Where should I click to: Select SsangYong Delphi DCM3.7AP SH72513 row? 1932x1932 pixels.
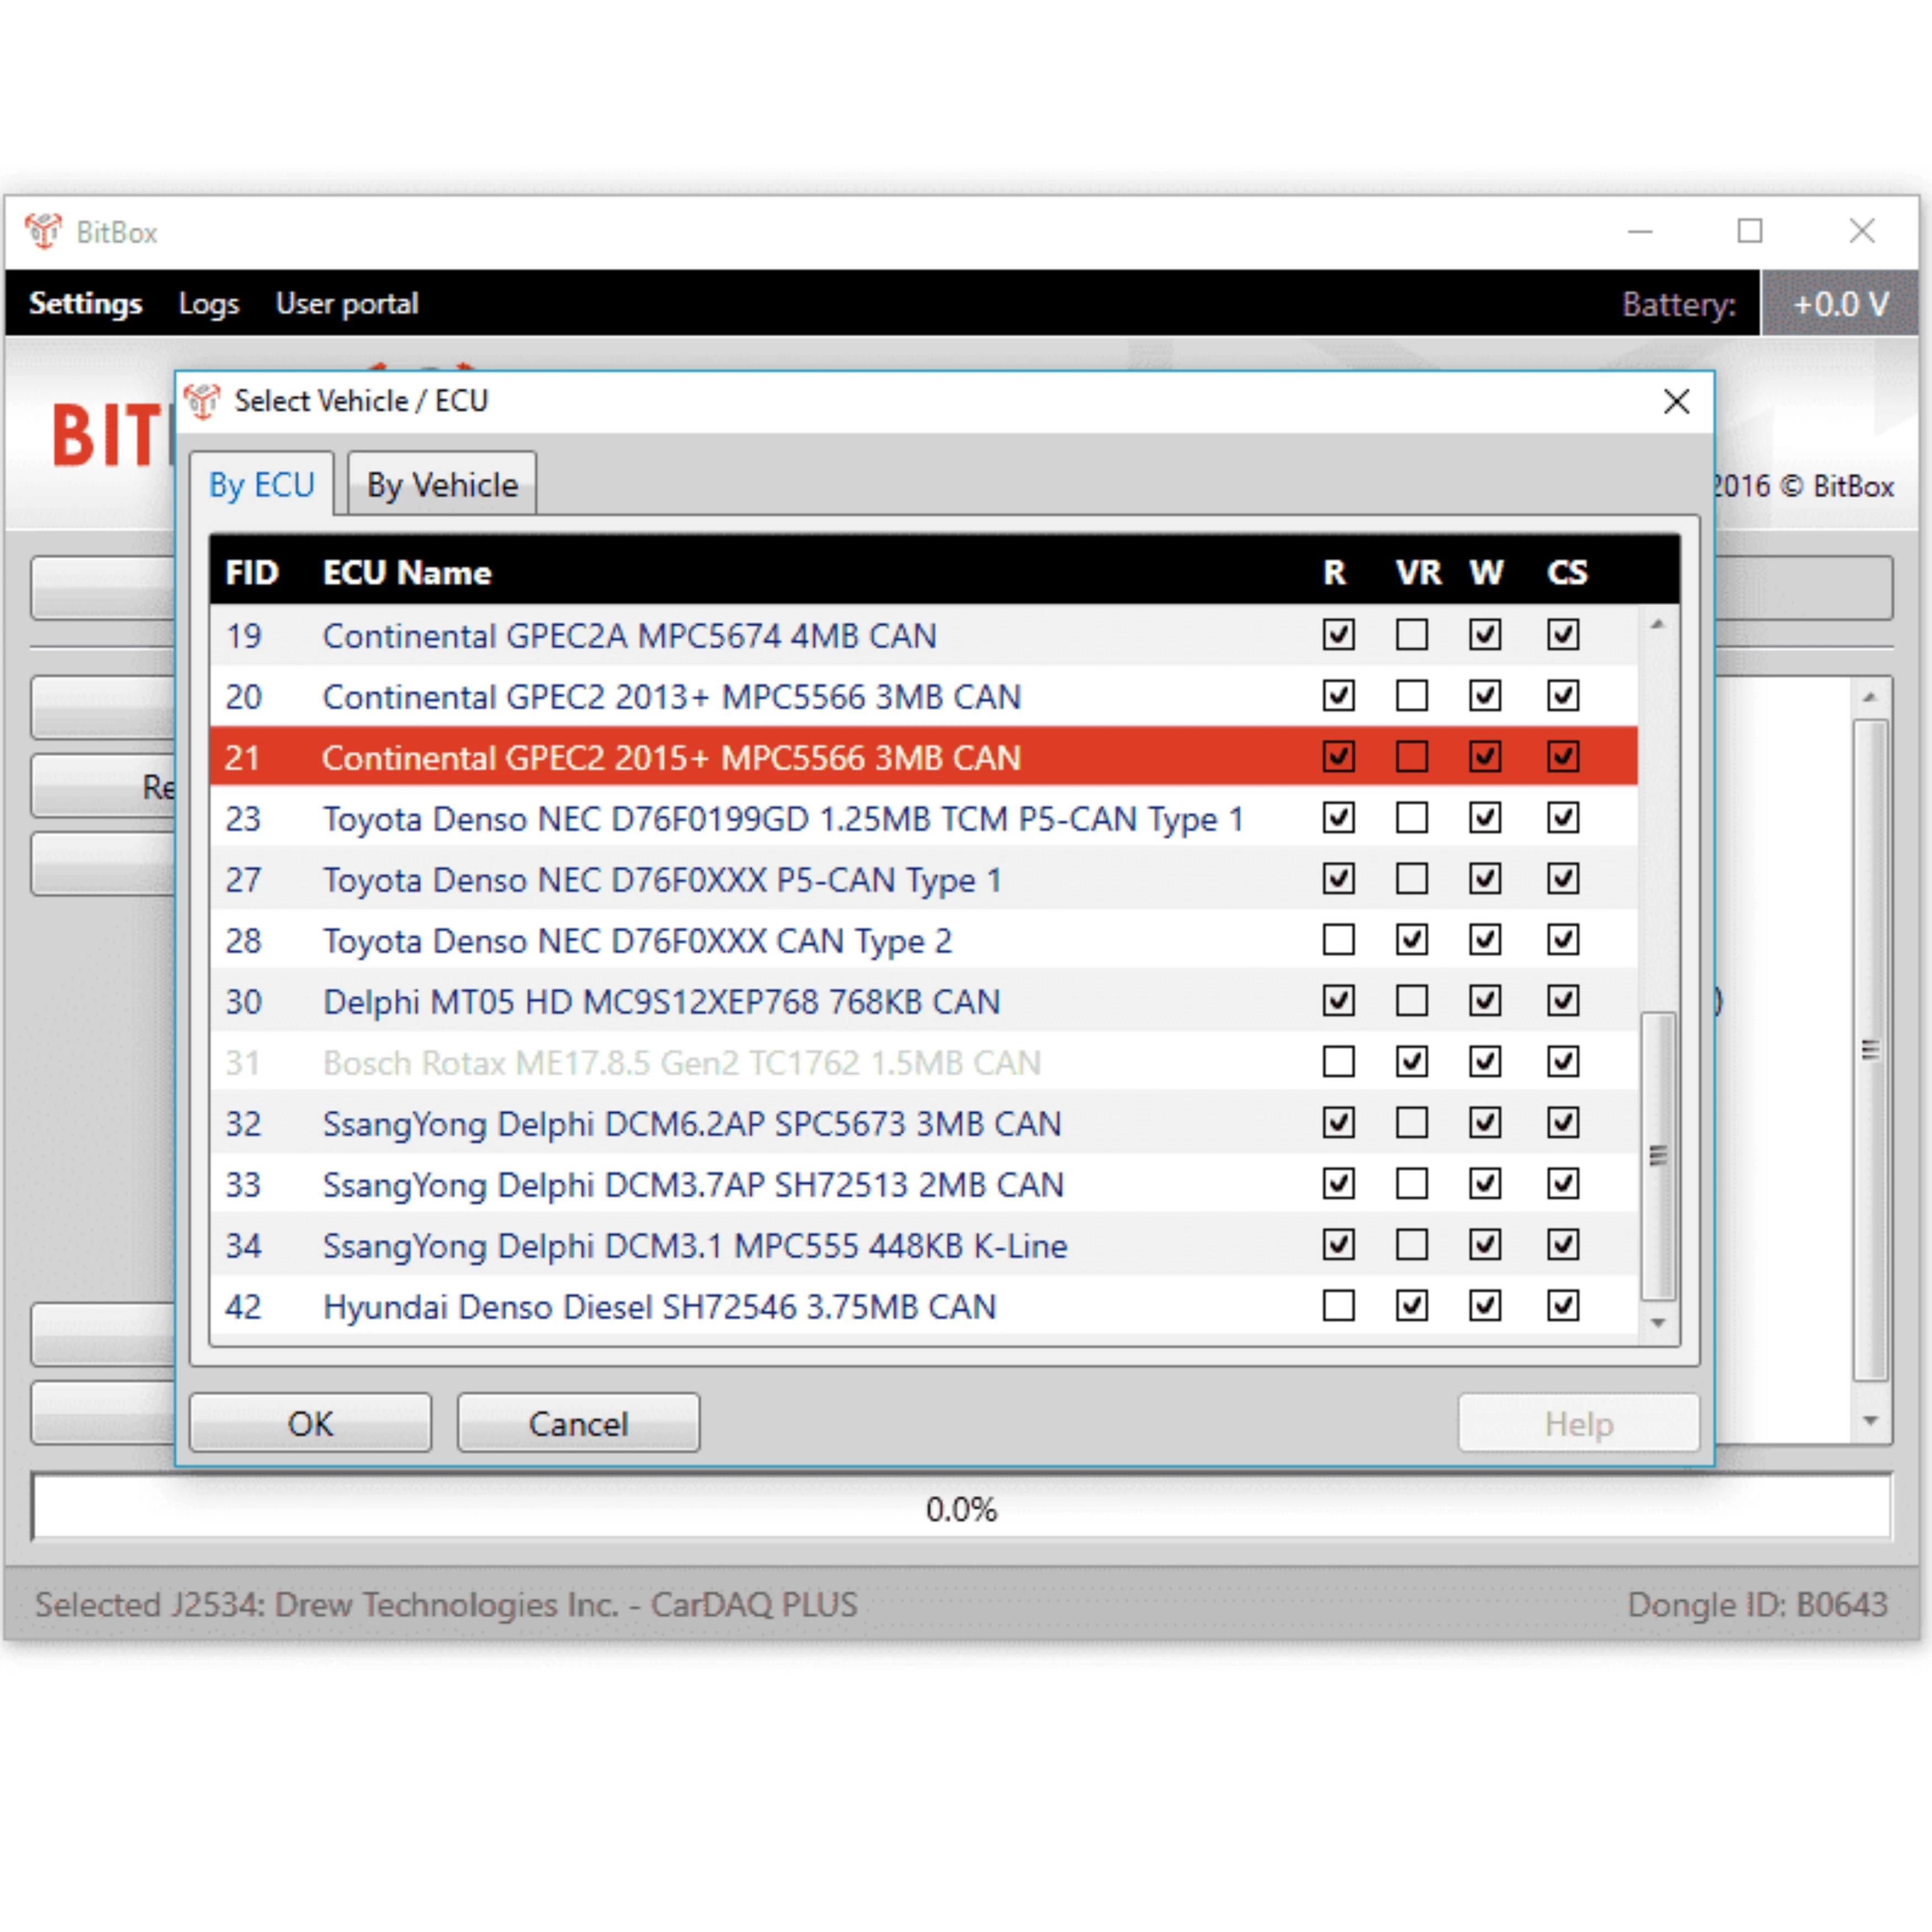(924, 1184)
